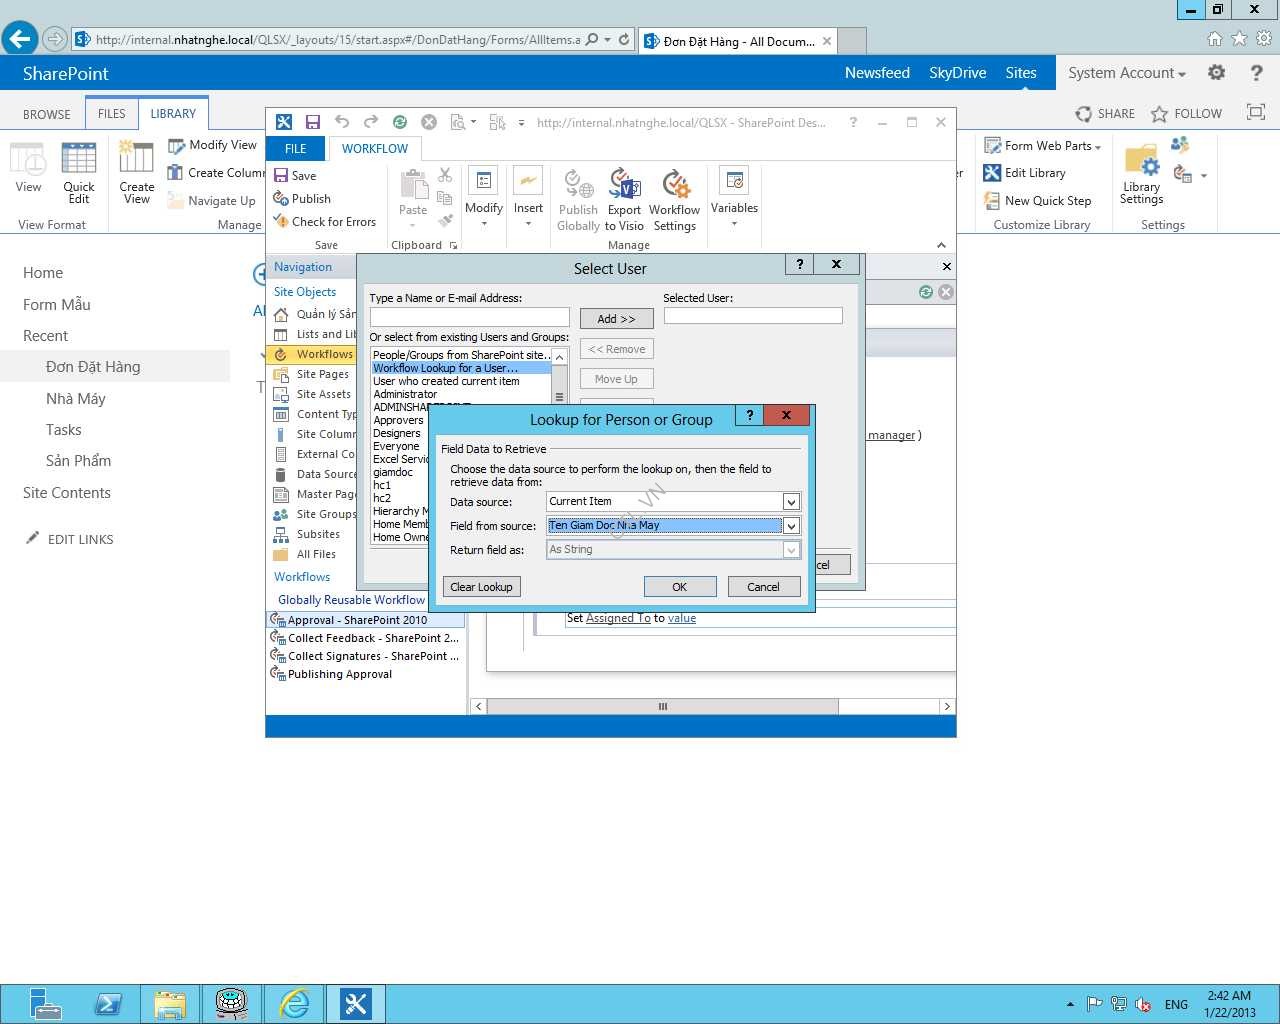Click the Quick Edit view icon
Viewport: 1280px width, 1024px height.
click(x=79, y=172)
